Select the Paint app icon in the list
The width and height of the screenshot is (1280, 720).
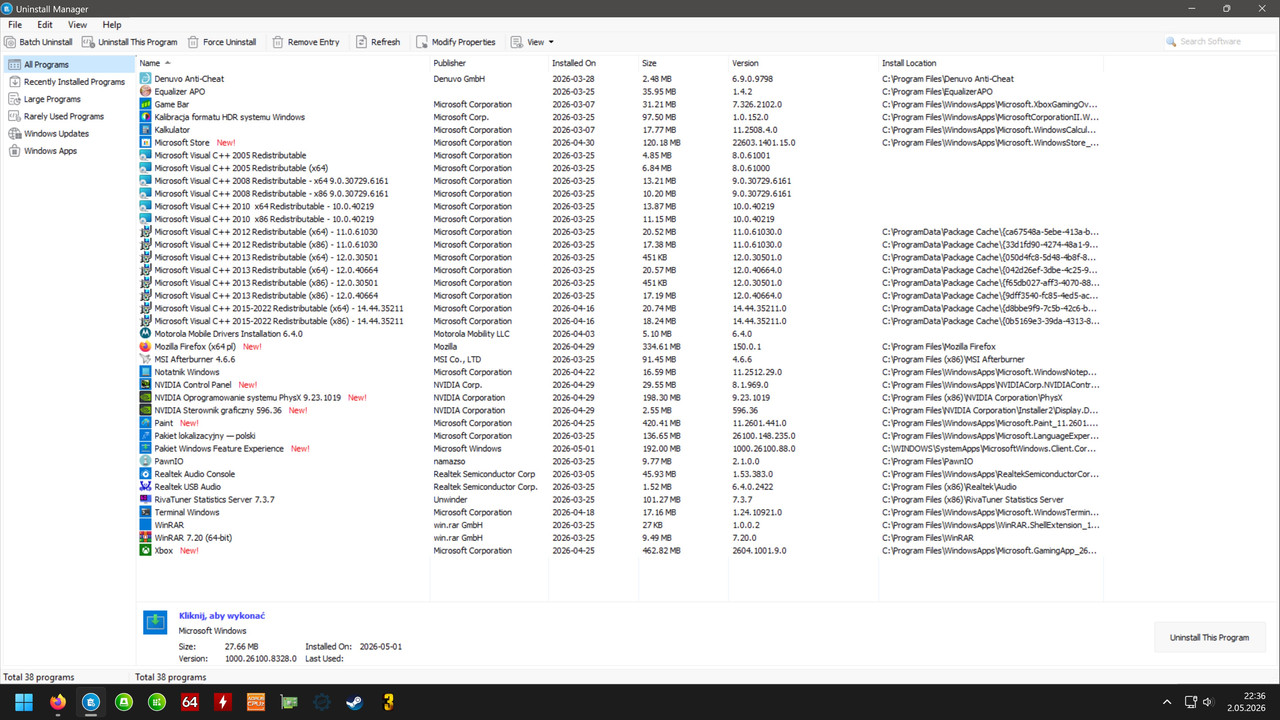[146, 423]
